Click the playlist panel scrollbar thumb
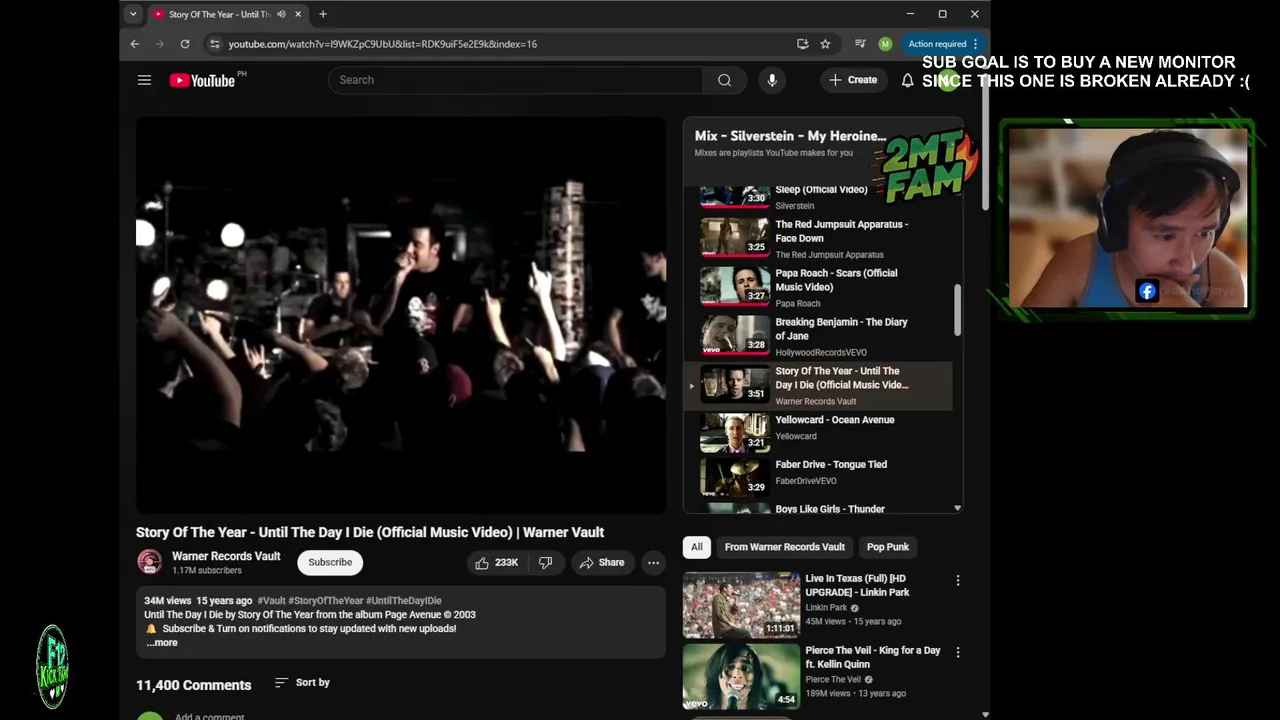This screenshot has width=1280, height=720. (957, 310)
